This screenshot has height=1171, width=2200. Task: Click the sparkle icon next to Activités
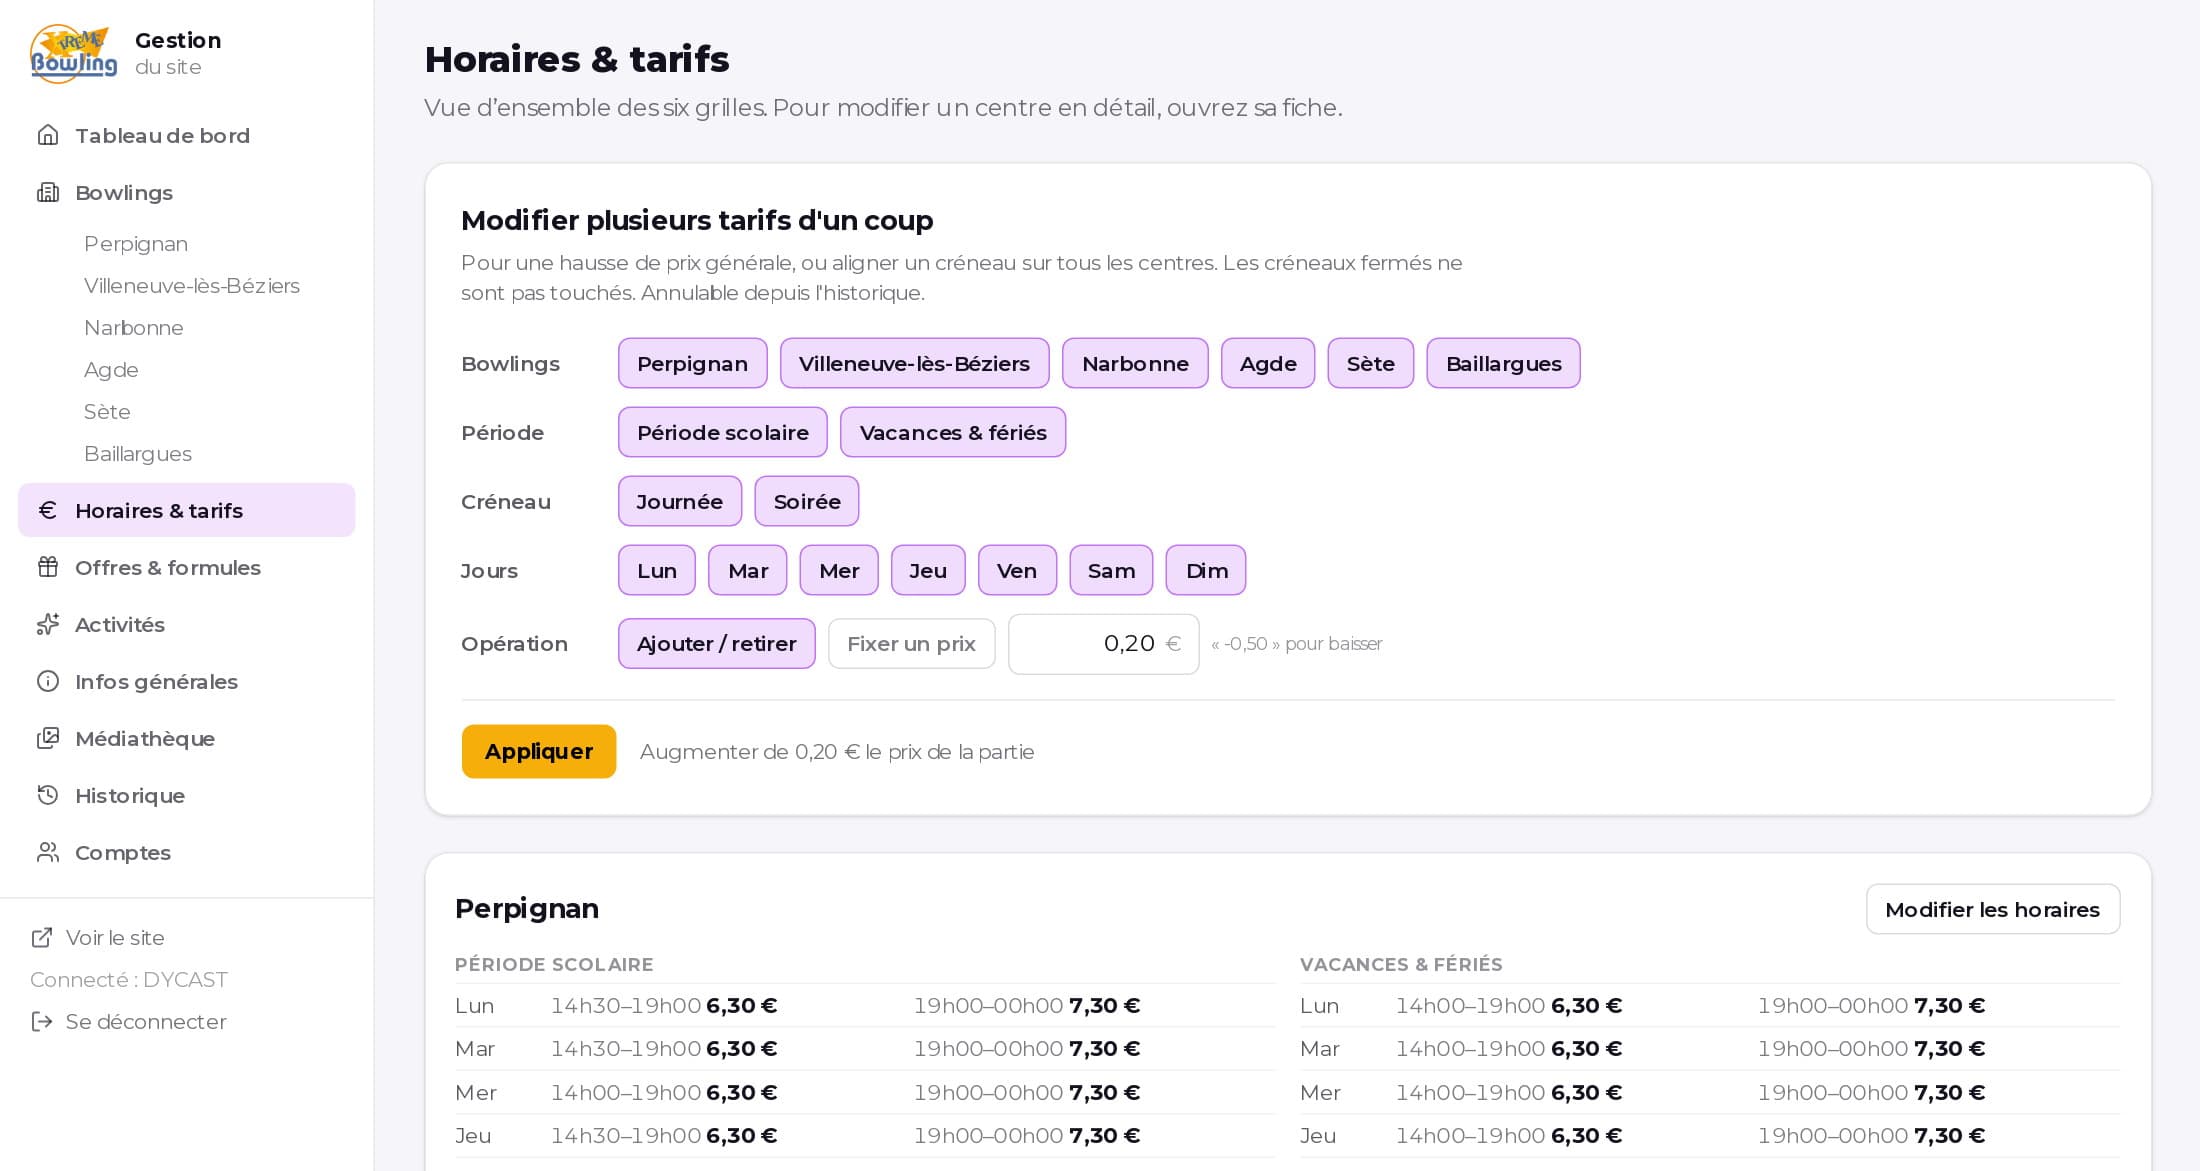click(x=48, y=624)
